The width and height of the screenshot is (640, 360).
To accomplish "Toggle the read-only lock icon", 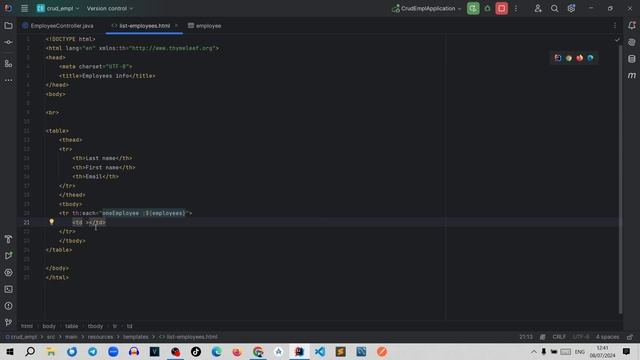I will click(x=630, y=337).
